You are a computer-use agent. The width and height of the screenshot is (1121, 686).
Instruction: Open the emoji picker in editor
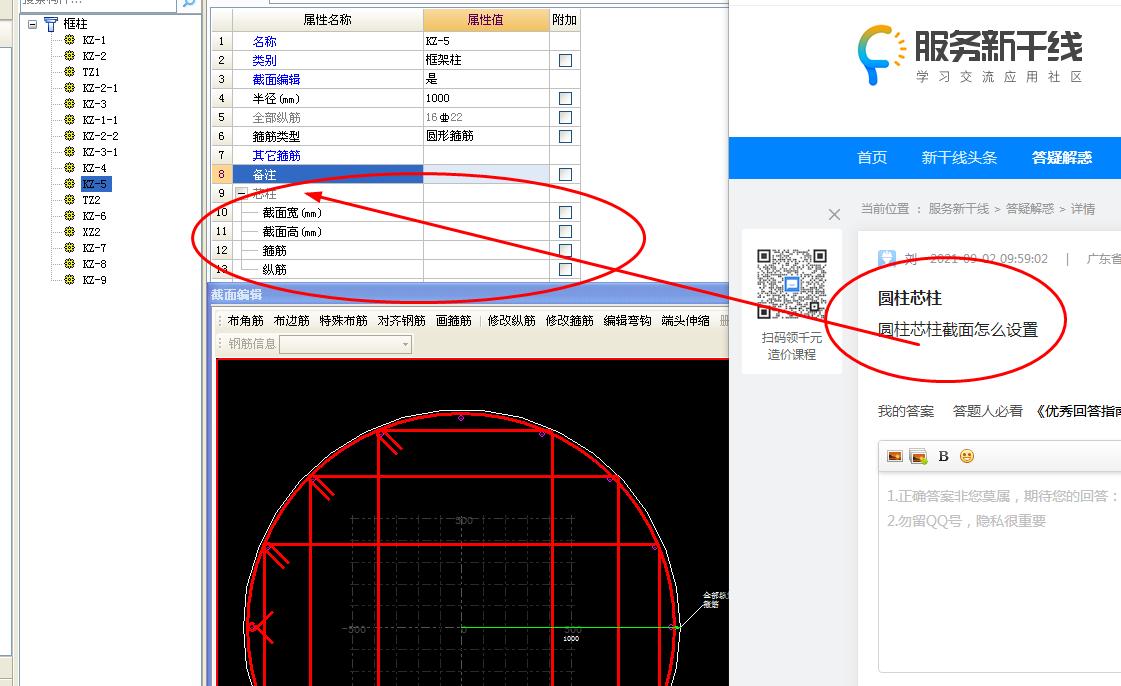coord(967,456)
